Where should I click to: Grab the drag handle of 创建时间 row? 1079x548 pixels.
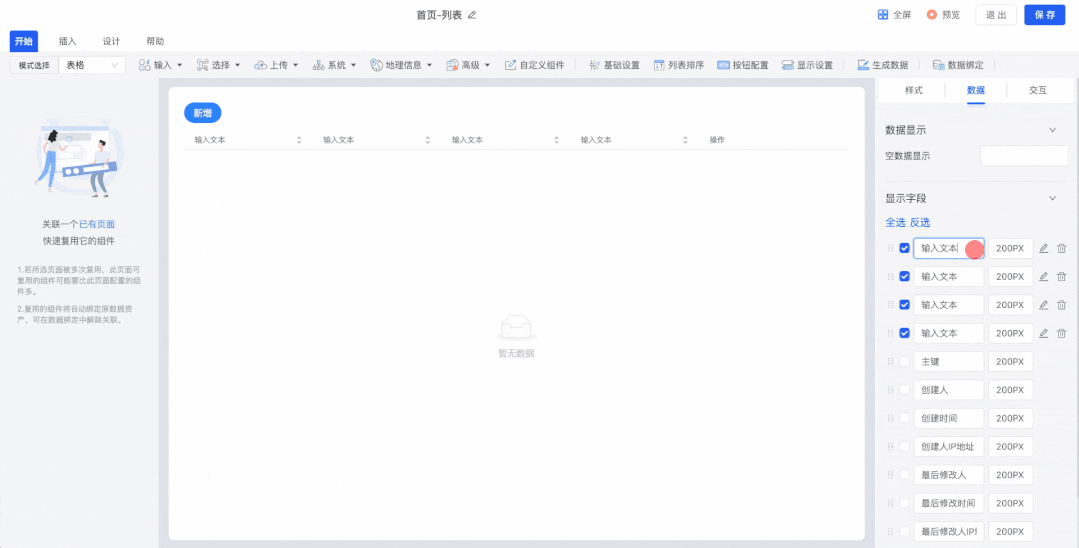point(890,418)
